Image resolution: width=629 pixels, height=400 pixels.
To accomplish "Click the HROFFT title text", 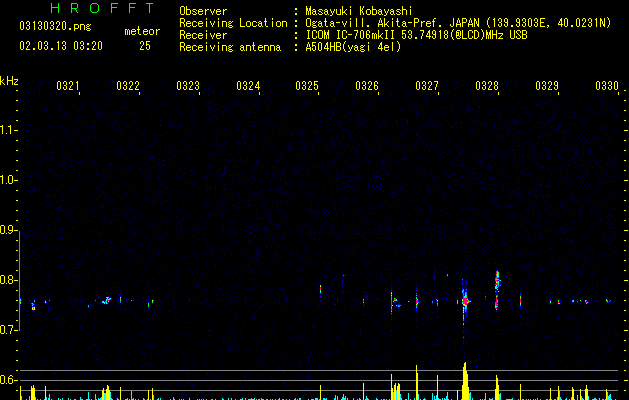I will [x=103, y=8].
